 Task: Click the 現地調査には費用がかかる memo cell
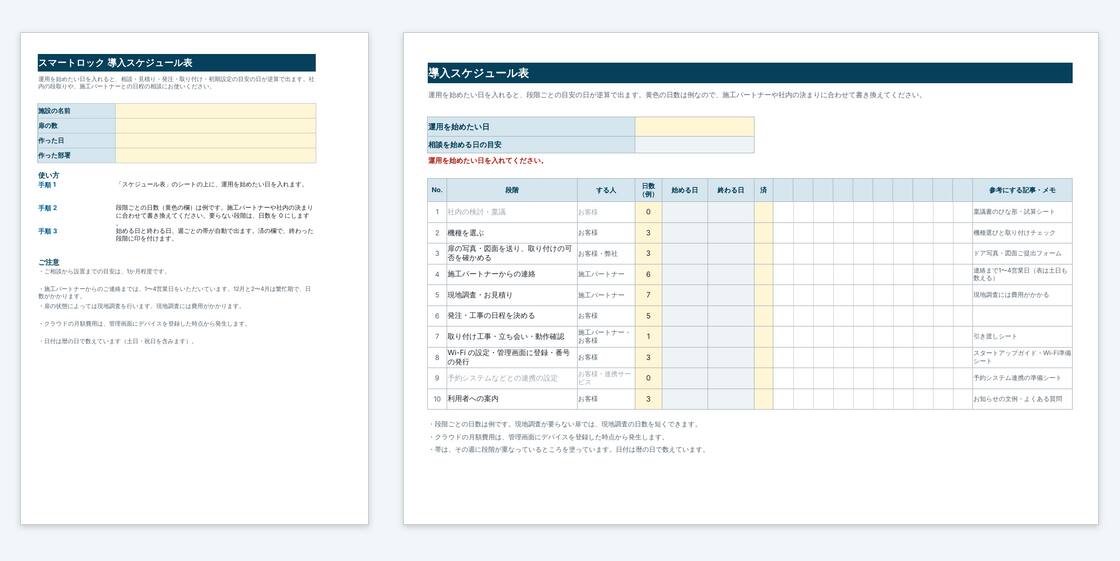point(1022,295)
